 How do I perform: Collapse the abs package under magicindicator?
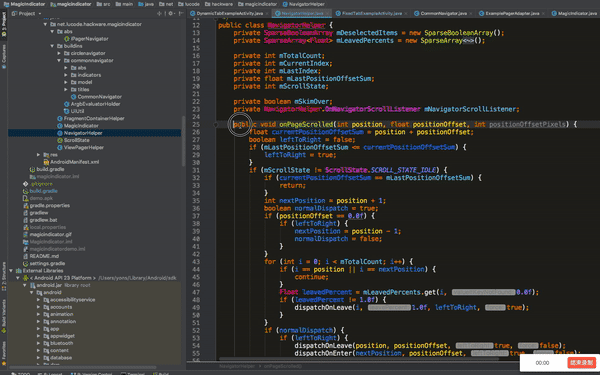click(x=52, y=31)
